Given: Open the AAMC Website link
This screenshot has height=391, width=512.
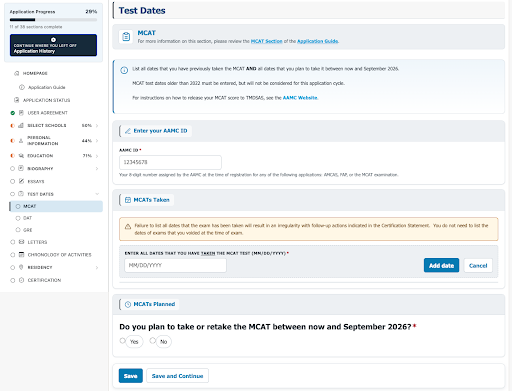Looking at the screenshot, I should (300, 98).
